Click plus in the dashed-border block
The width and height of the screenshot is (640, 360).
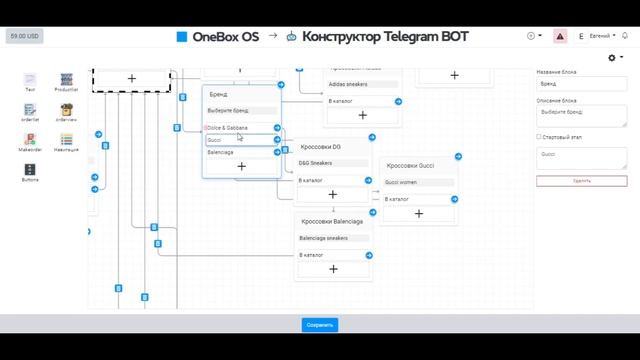coord(131,79)
